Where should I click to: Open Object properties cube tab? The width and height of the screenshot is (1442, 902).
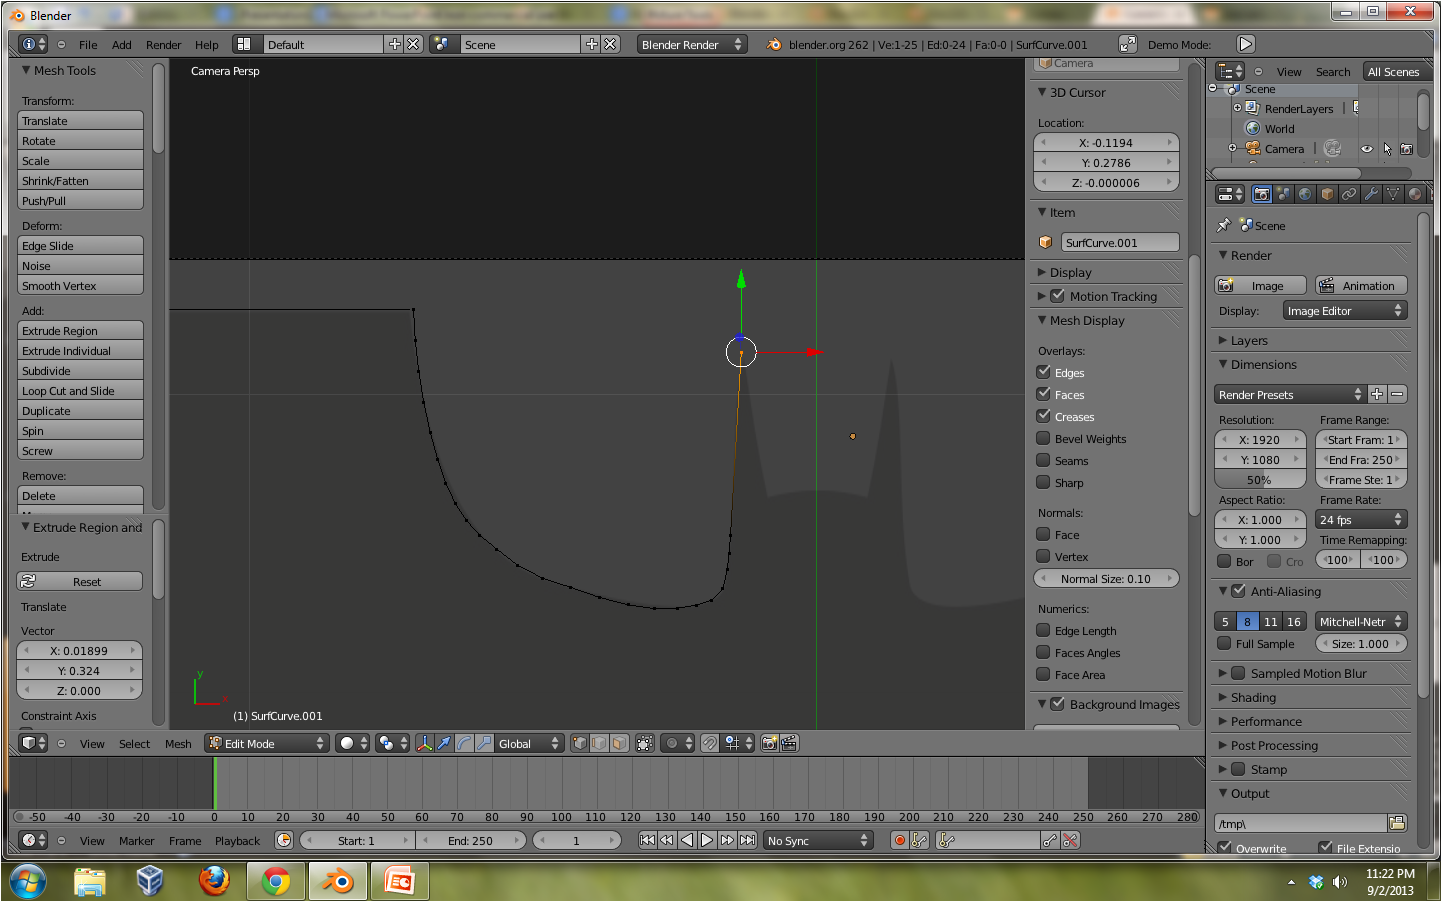1327,194
